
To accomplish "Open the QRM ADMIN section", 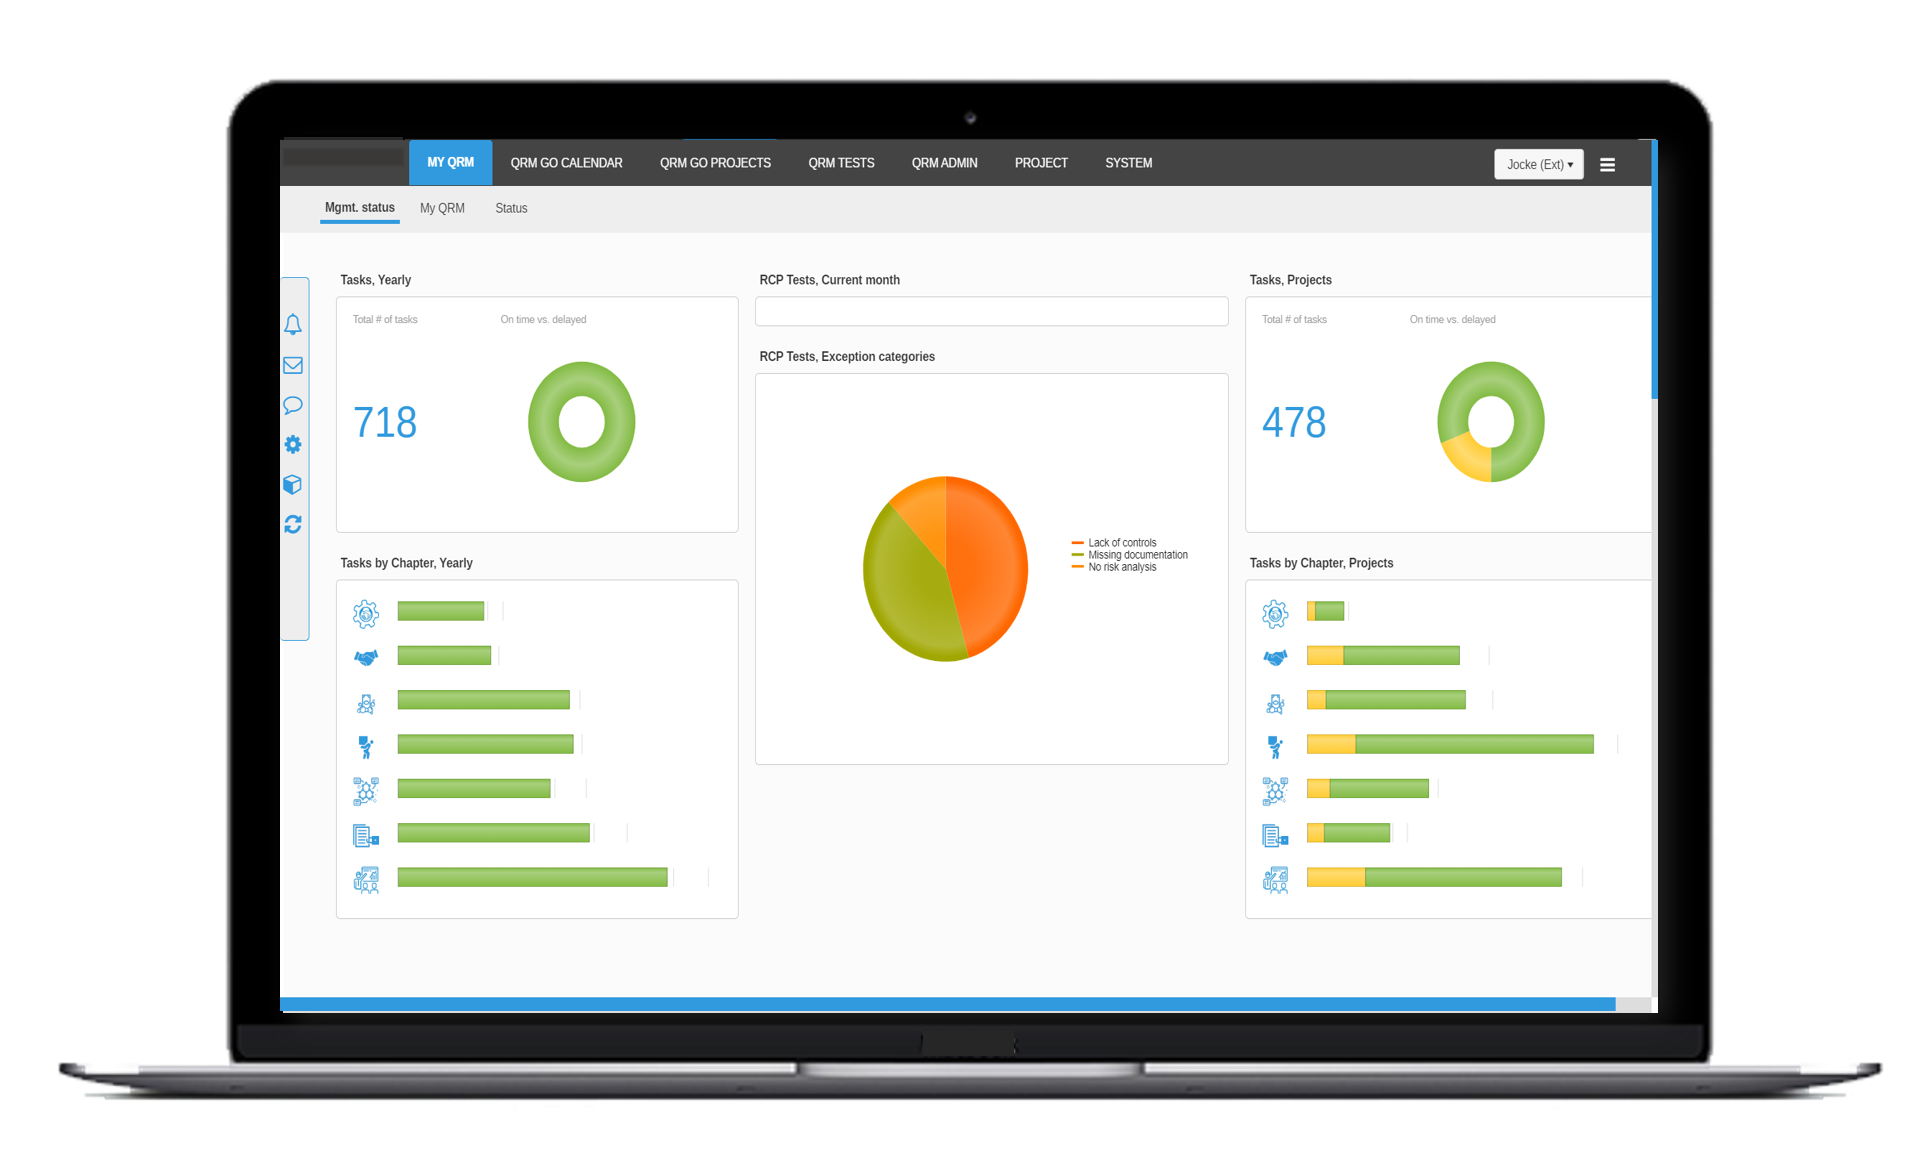I will pyautogui.click(x=943, y=162).
